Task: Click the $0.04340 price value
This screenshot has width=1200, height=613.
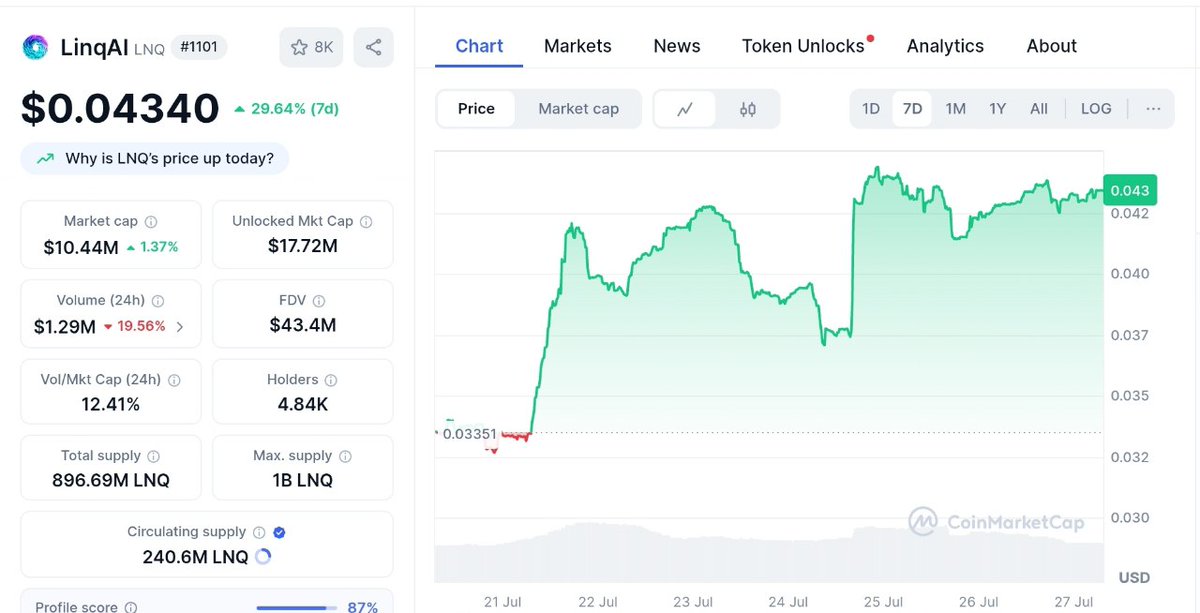Action: point(120,108)
